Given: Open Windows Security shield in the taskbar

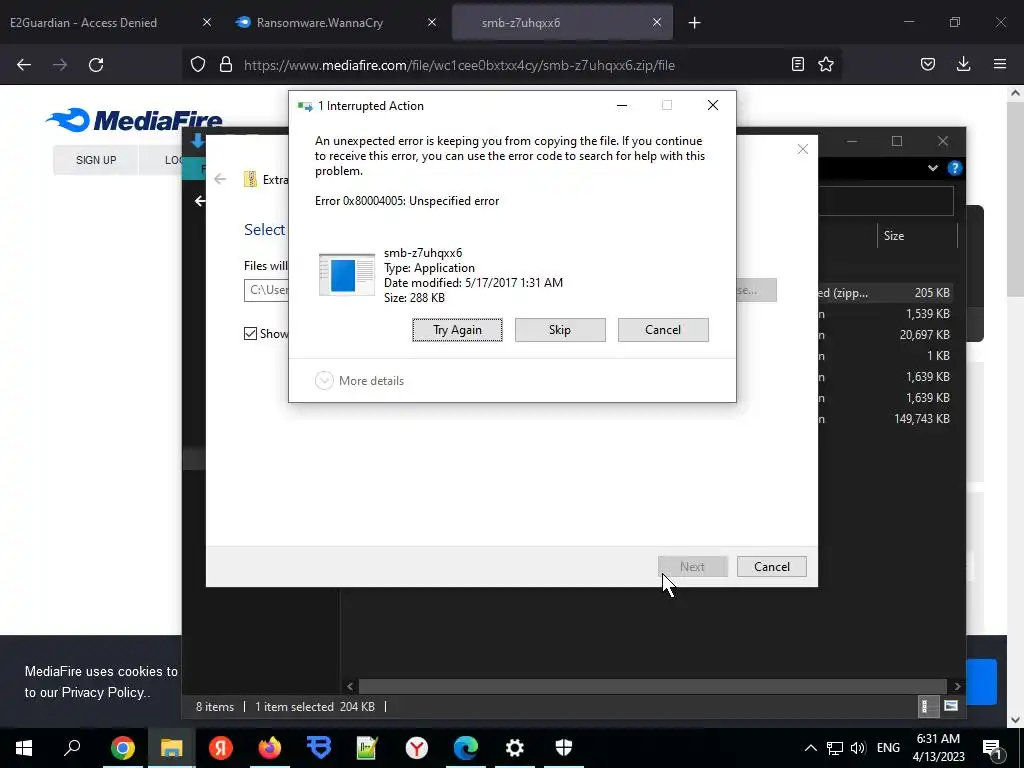Looking at the screenshot, I should click(564, 748).
